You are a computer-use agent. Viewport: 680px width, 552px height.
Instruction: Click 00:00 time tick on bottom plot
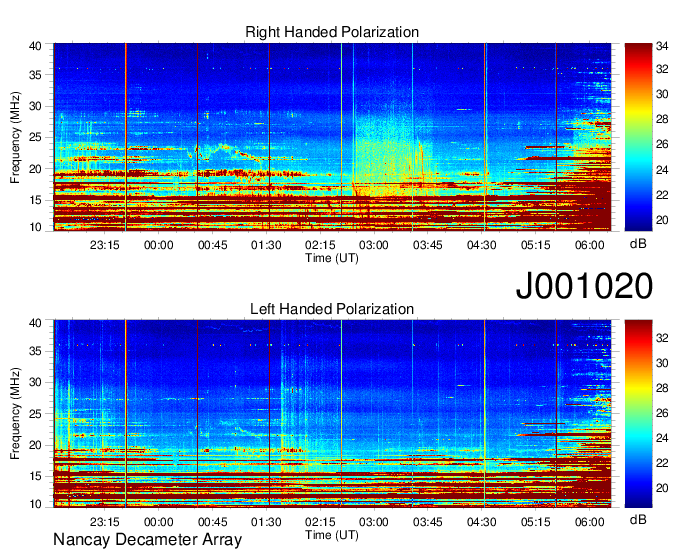tap(158, 522)
